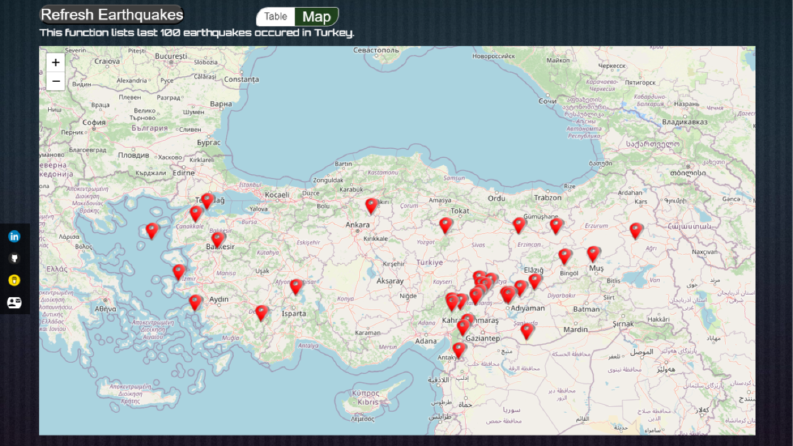The height and width of the screenshot is (446, 793).
Task: Select marker northwest of Ağrı
Action: coord(636,230)
